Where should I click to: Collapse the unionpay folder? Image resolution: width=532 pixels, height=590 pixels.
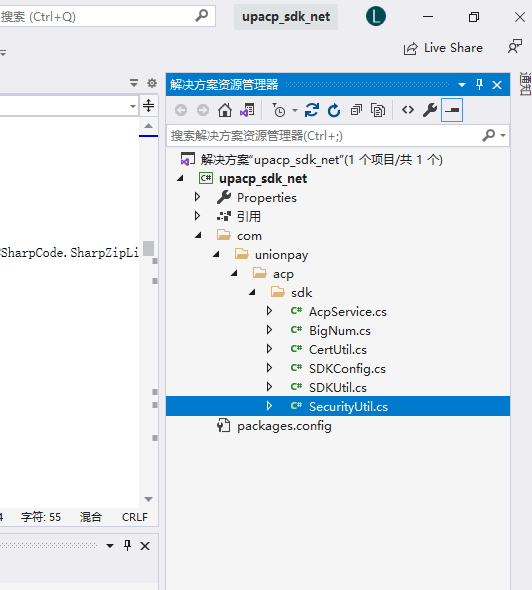(x=216, y=254)
